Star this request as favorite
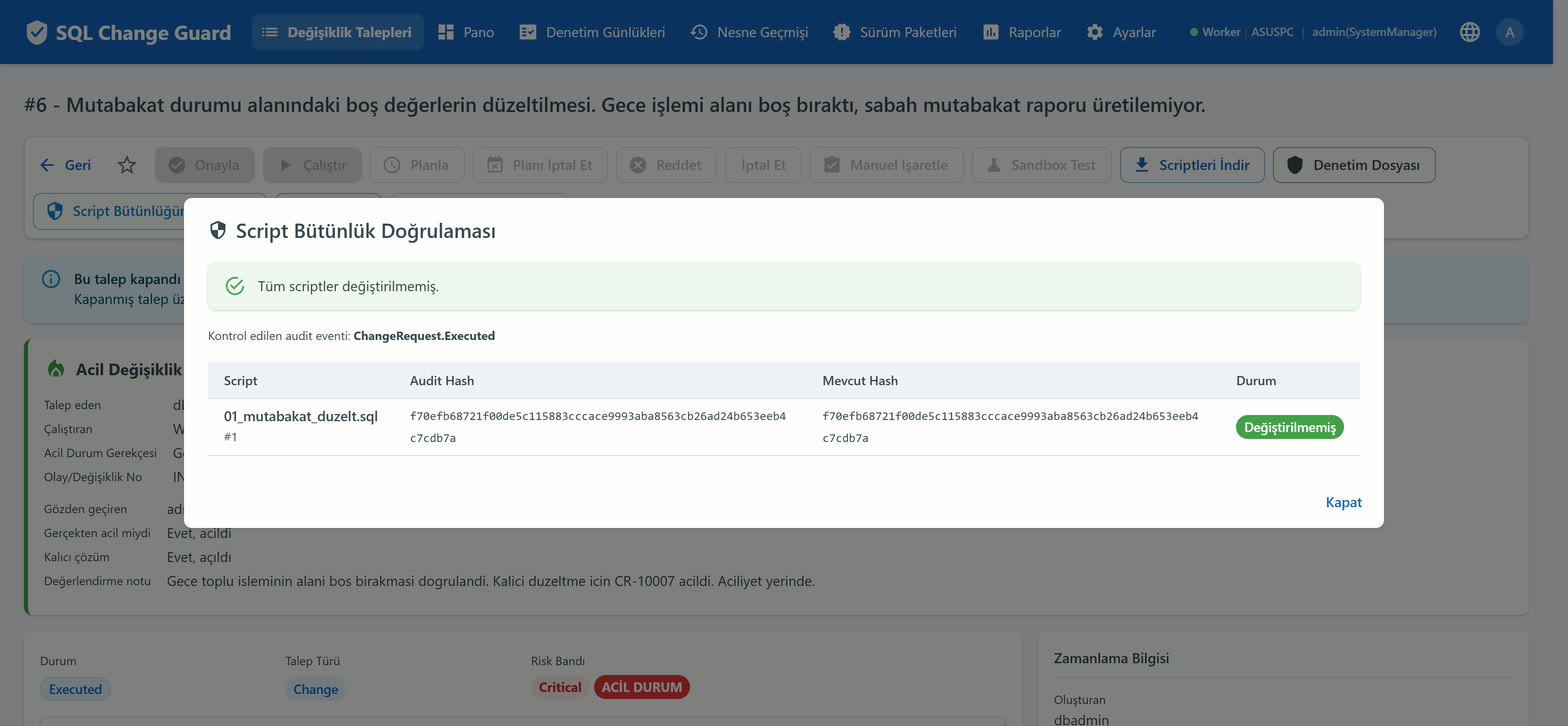Viewport: 1568px width, 726px height. pyautogui.click(x=127, y=165)
